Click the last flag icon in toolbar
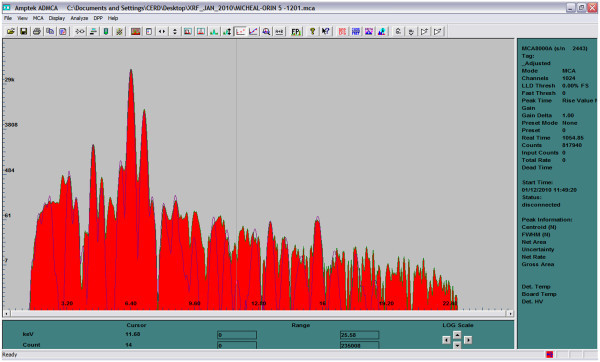 pos(437,31)
